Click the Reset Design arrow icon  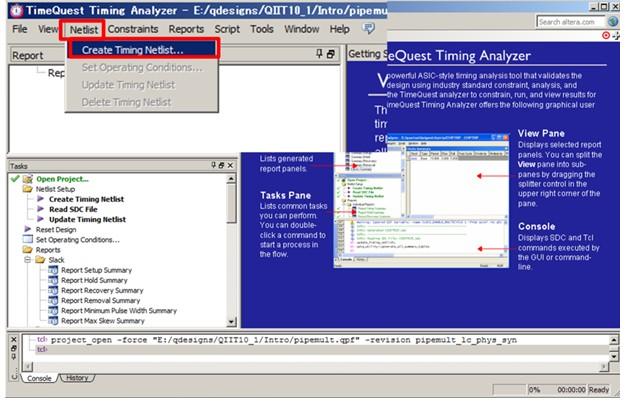[28, 229]
